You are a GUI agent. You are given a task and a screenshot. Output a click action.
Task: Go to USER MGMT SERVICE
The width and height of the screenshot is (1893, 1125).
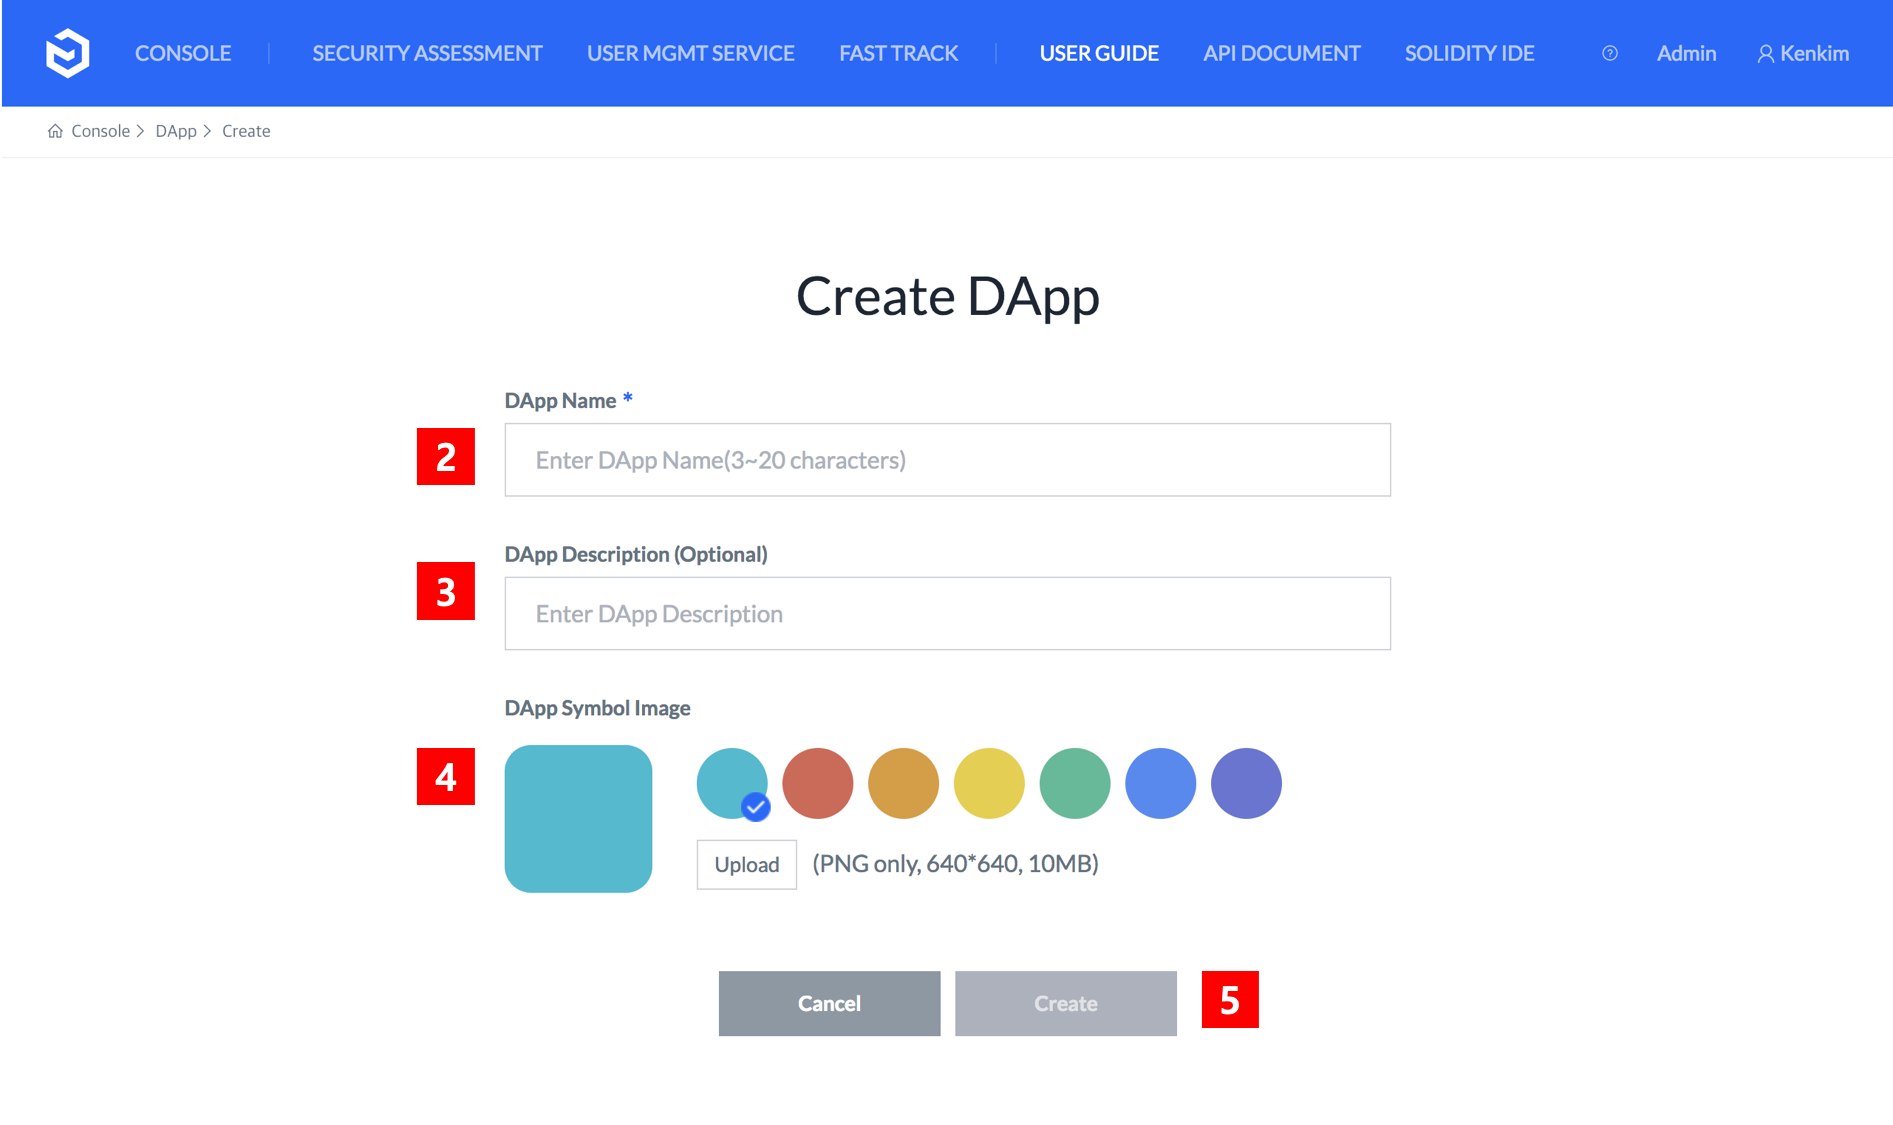point(691,53)
